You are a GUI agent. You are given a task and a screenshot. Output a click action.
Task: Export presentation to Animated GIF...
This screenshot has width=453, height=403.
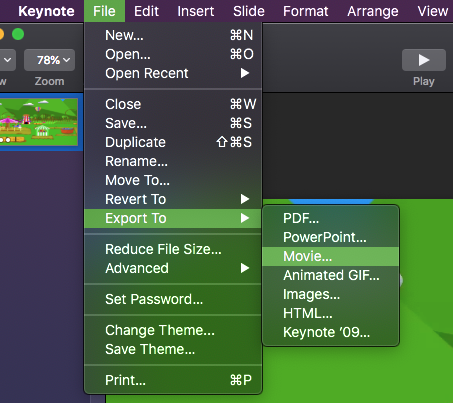[331, 275]
